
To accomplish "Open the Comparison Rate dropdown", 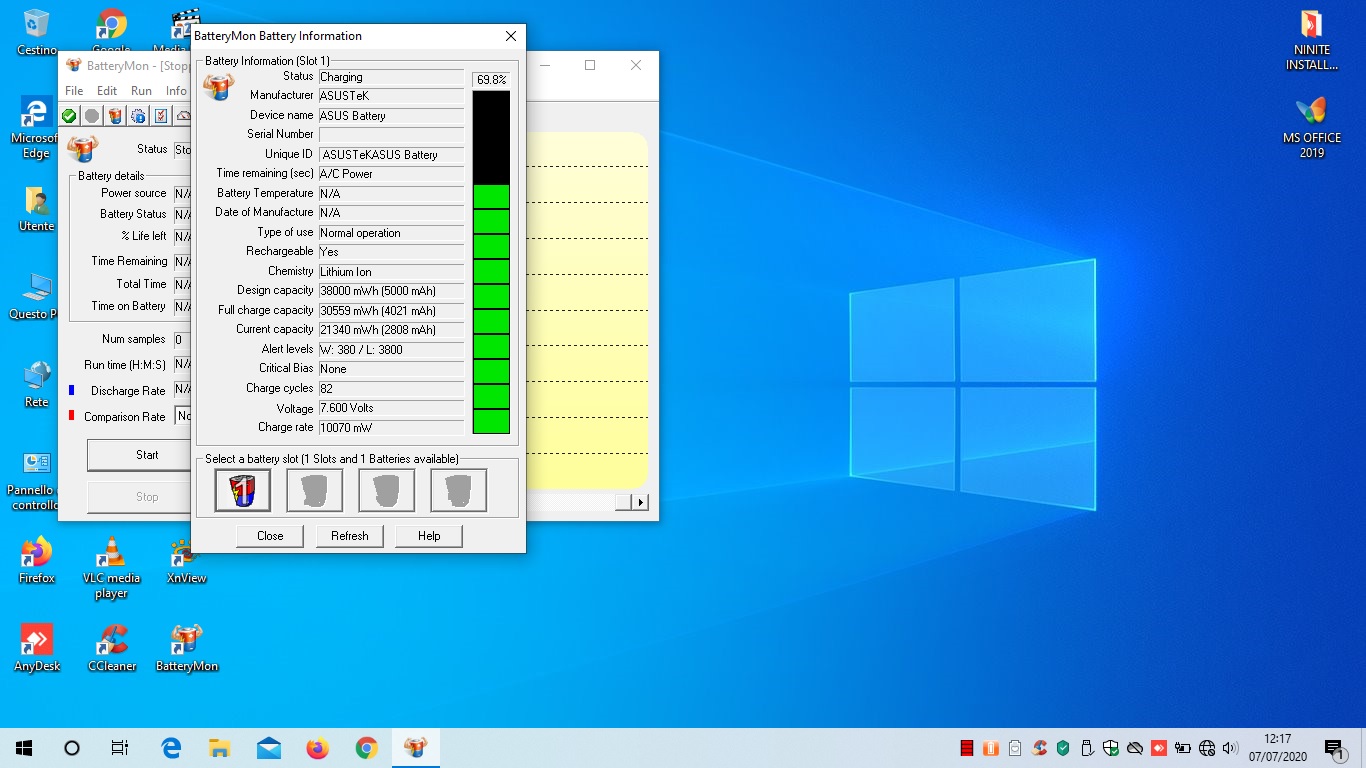I will tap(183, 416).
